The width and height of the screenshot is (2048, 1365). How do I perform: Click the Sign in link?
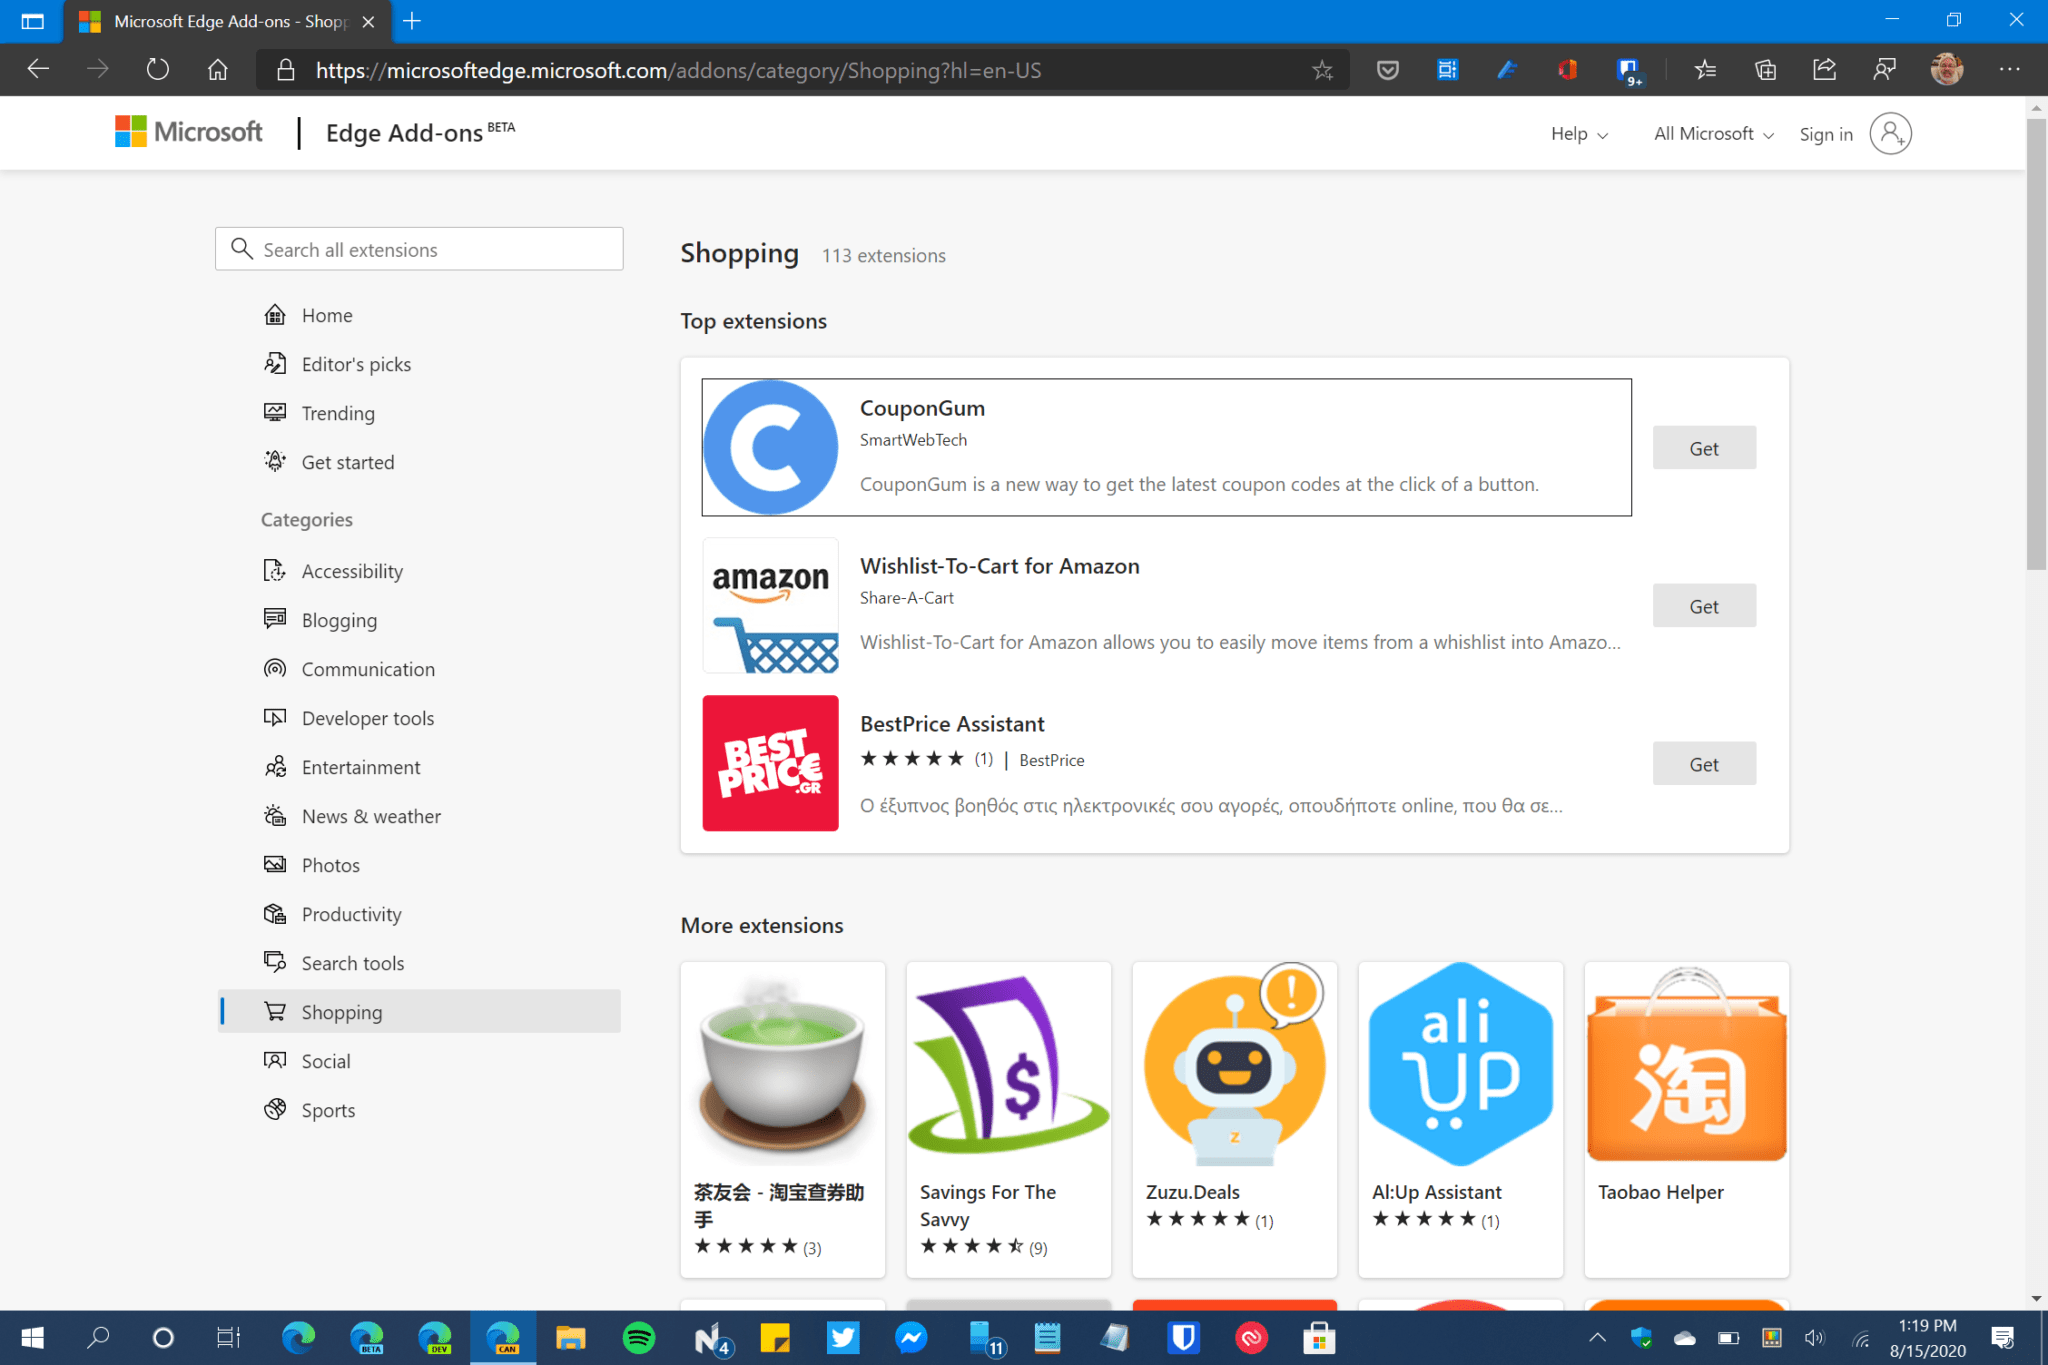tap(1826, 133)
